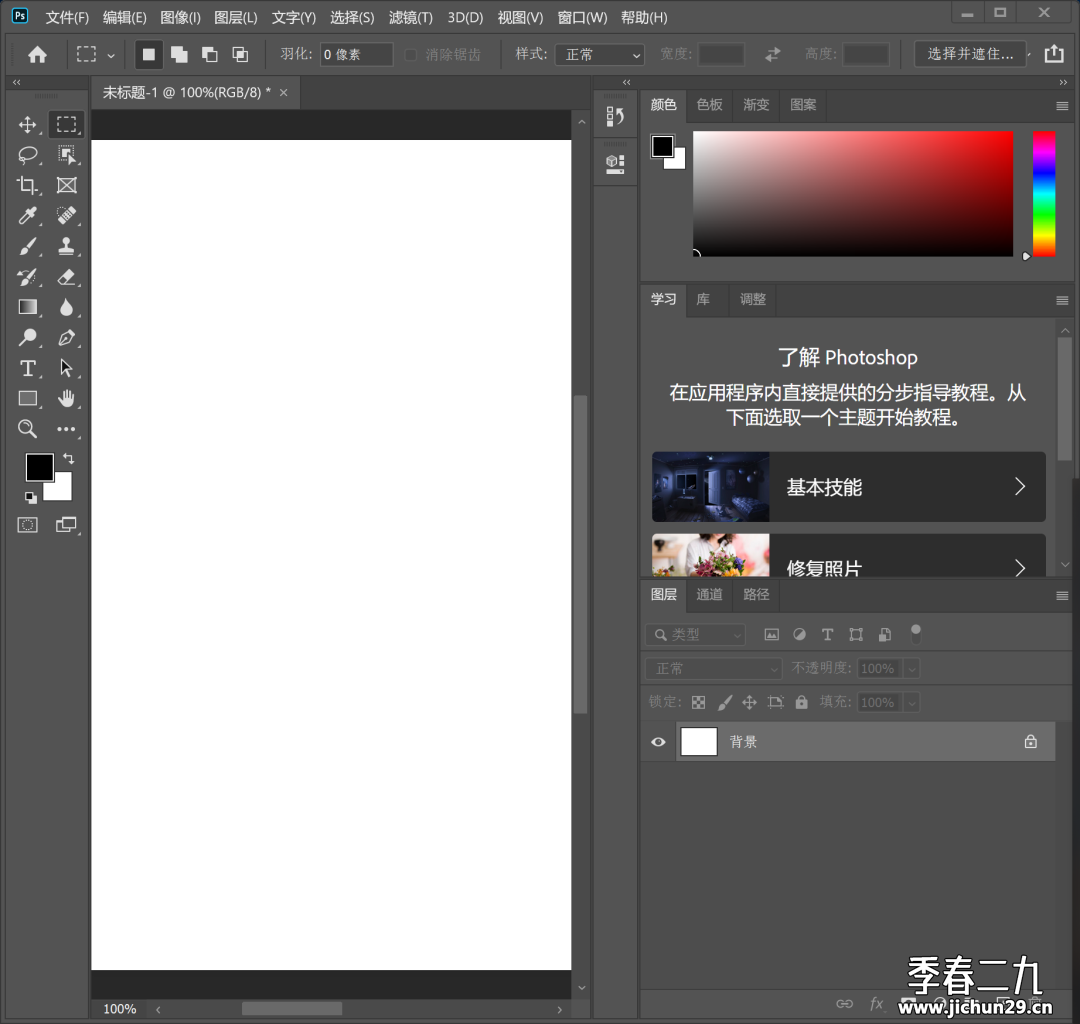Select the Dodge tool
Screen dimensions: 1080x1024
[28, 337]
